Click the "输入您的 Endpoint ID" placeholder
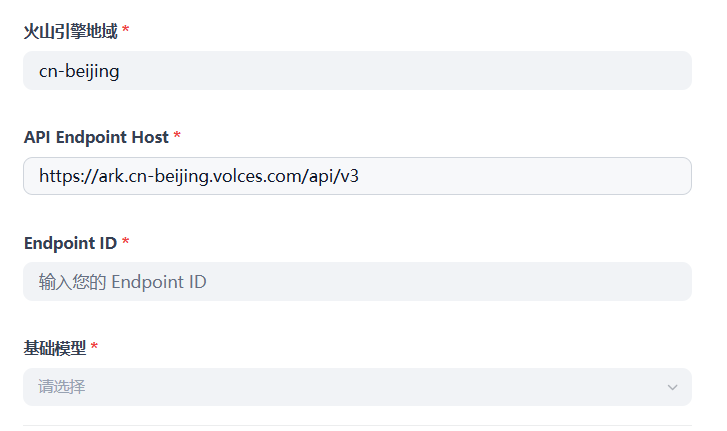This screenshot has width=727, height=431. (x=122, y=282)
